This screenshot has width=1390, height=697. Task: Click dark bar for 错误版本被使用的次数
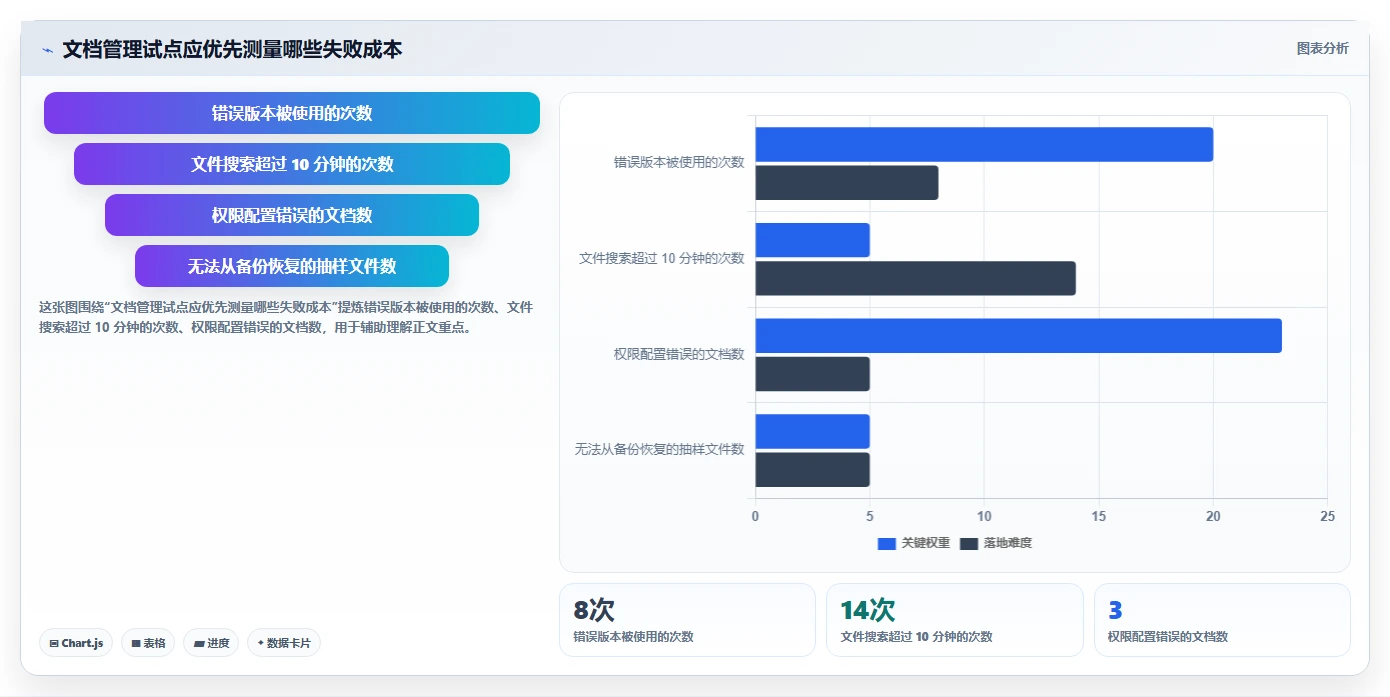[847, 183]
